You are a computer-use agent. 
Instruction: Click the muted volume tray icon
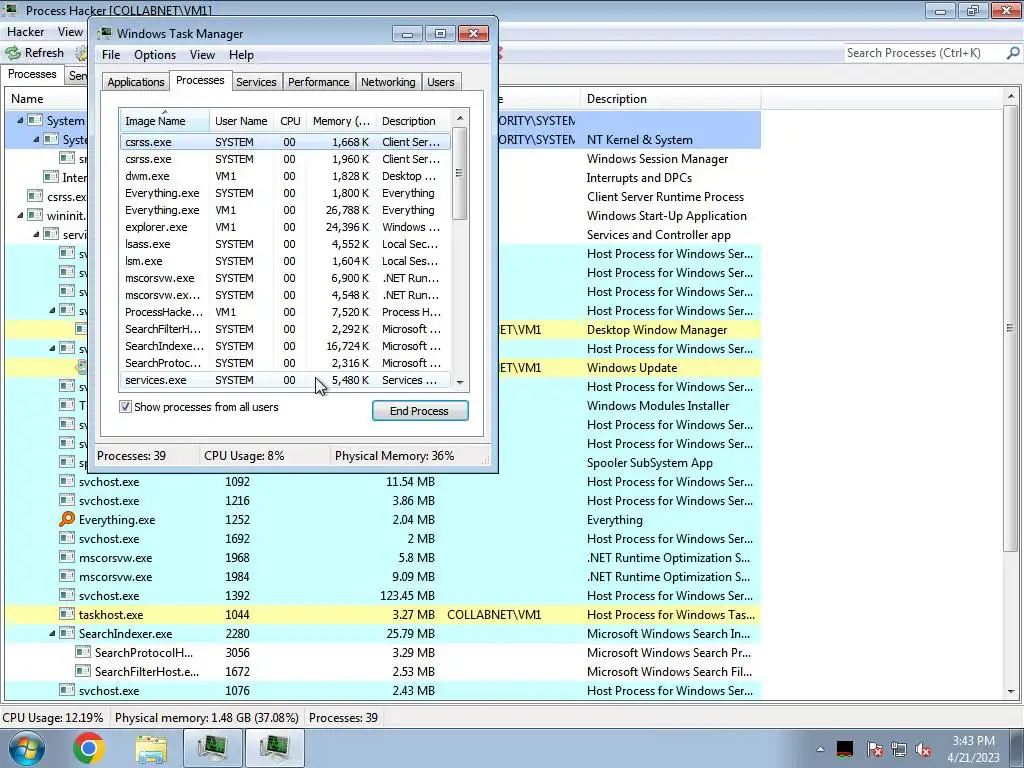click(x=923, y=749)
